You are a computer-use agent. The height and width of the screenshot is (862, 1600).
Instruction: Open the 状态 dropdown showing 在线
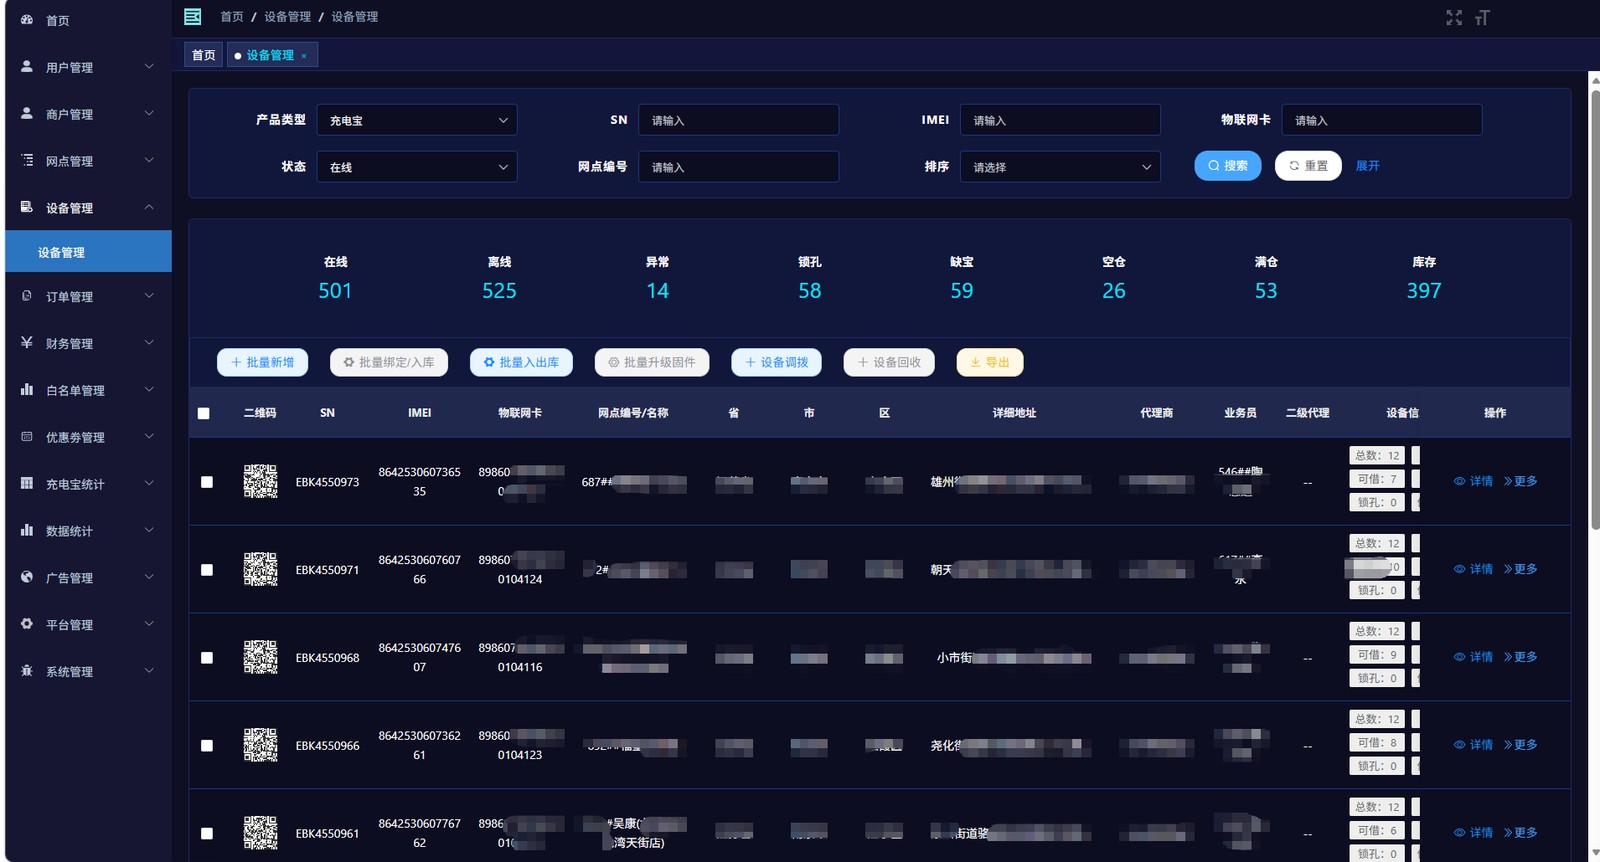(x=417, y=167)
